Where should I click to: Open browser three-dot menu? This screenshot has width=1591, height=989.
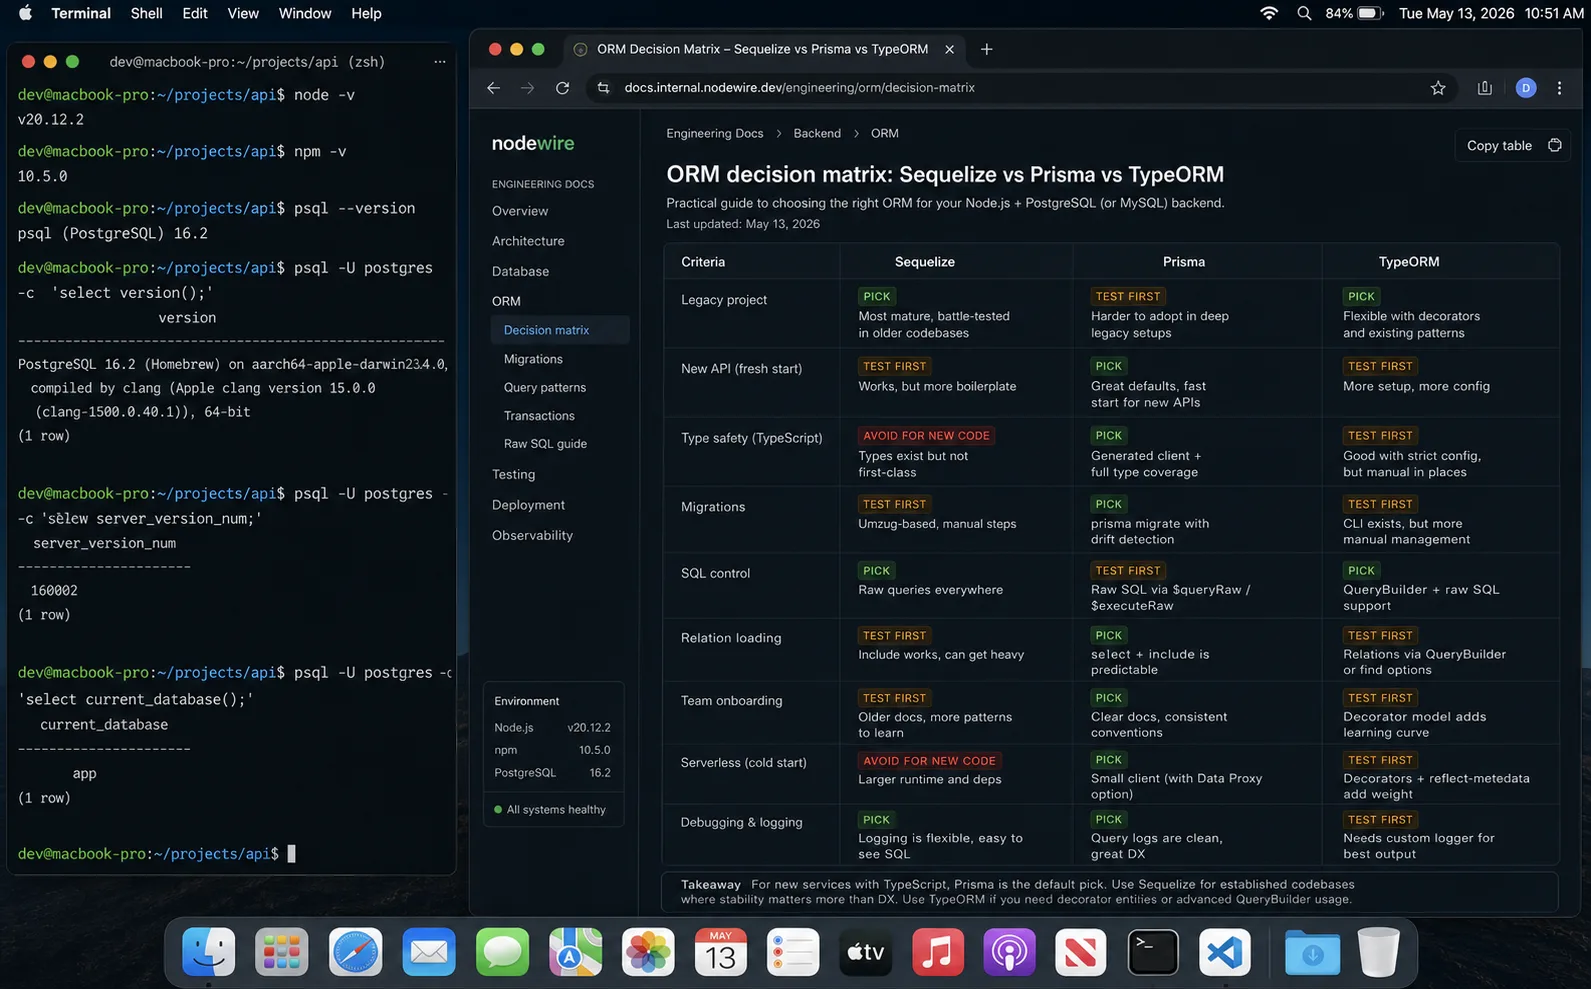[1560, 88]
